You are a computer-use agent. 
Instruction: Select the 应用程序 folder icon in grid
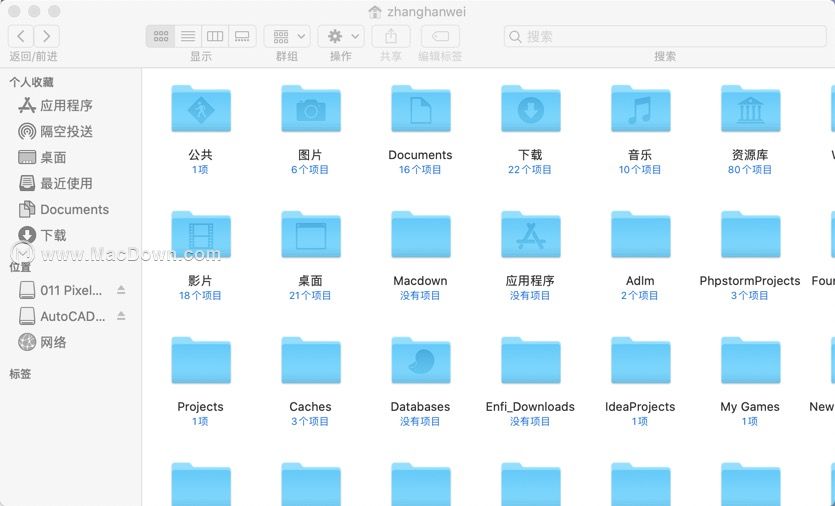[x=531, y=234]
